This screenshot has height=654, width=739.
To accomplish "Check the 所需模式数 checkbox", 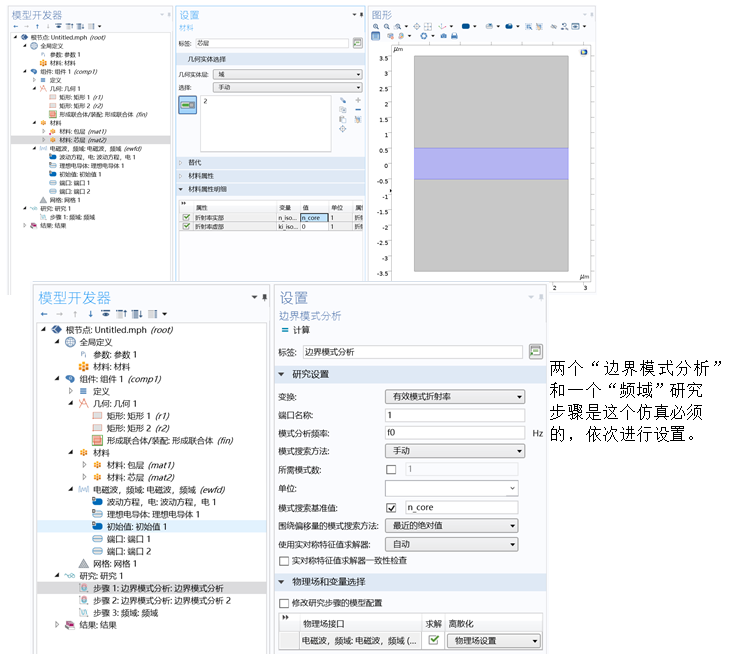I will coord(391,469).
